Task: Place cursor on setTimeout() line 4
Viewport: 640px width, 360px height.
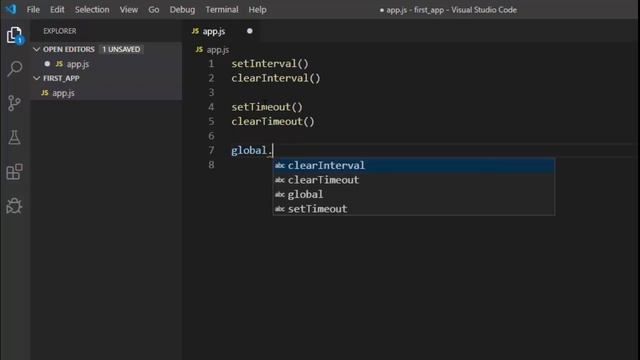Action: click(x=267, y=107)
